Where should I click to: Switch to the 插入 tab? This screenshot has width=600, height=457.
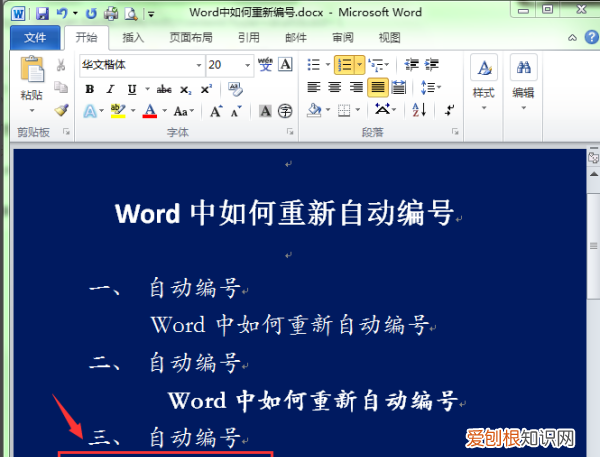pos(133,38)
